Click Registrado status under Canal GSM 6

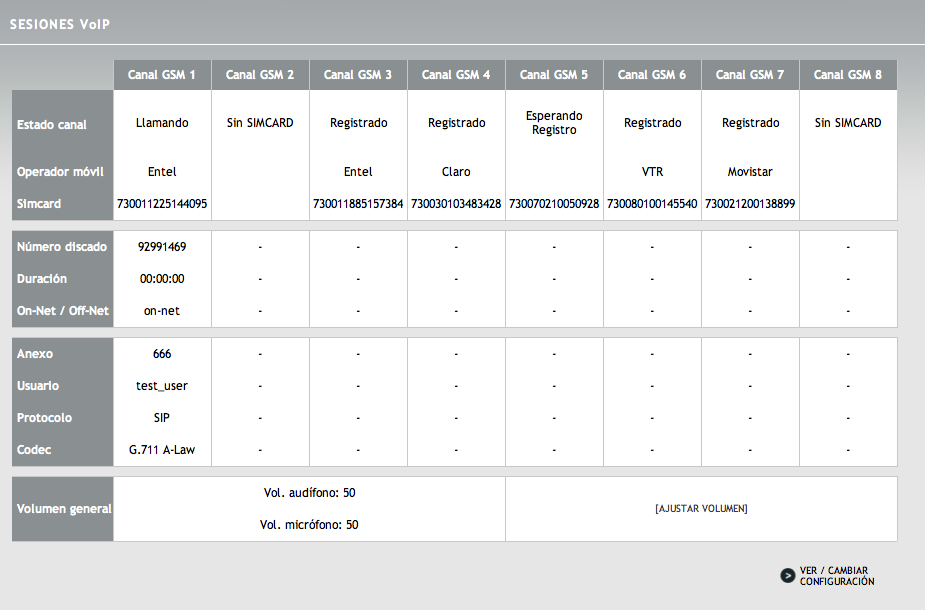(652, 123)
